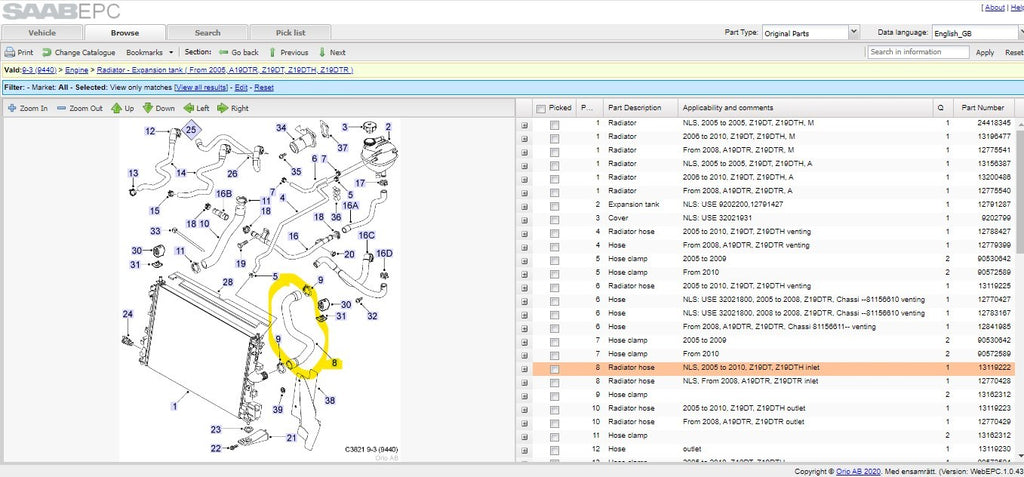Screen dimensions: 1024x477
Task: Select callout 8 radiator hose in diagram
Action: [x=334, y=363]
